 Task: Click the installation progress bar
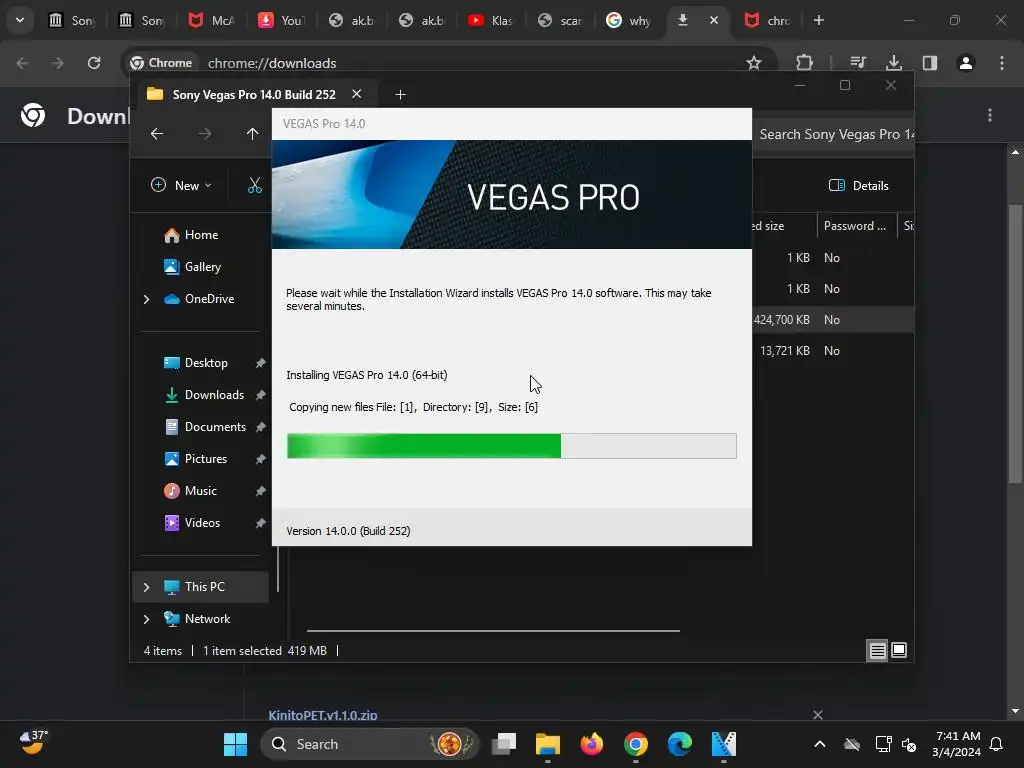coord(511,446)
